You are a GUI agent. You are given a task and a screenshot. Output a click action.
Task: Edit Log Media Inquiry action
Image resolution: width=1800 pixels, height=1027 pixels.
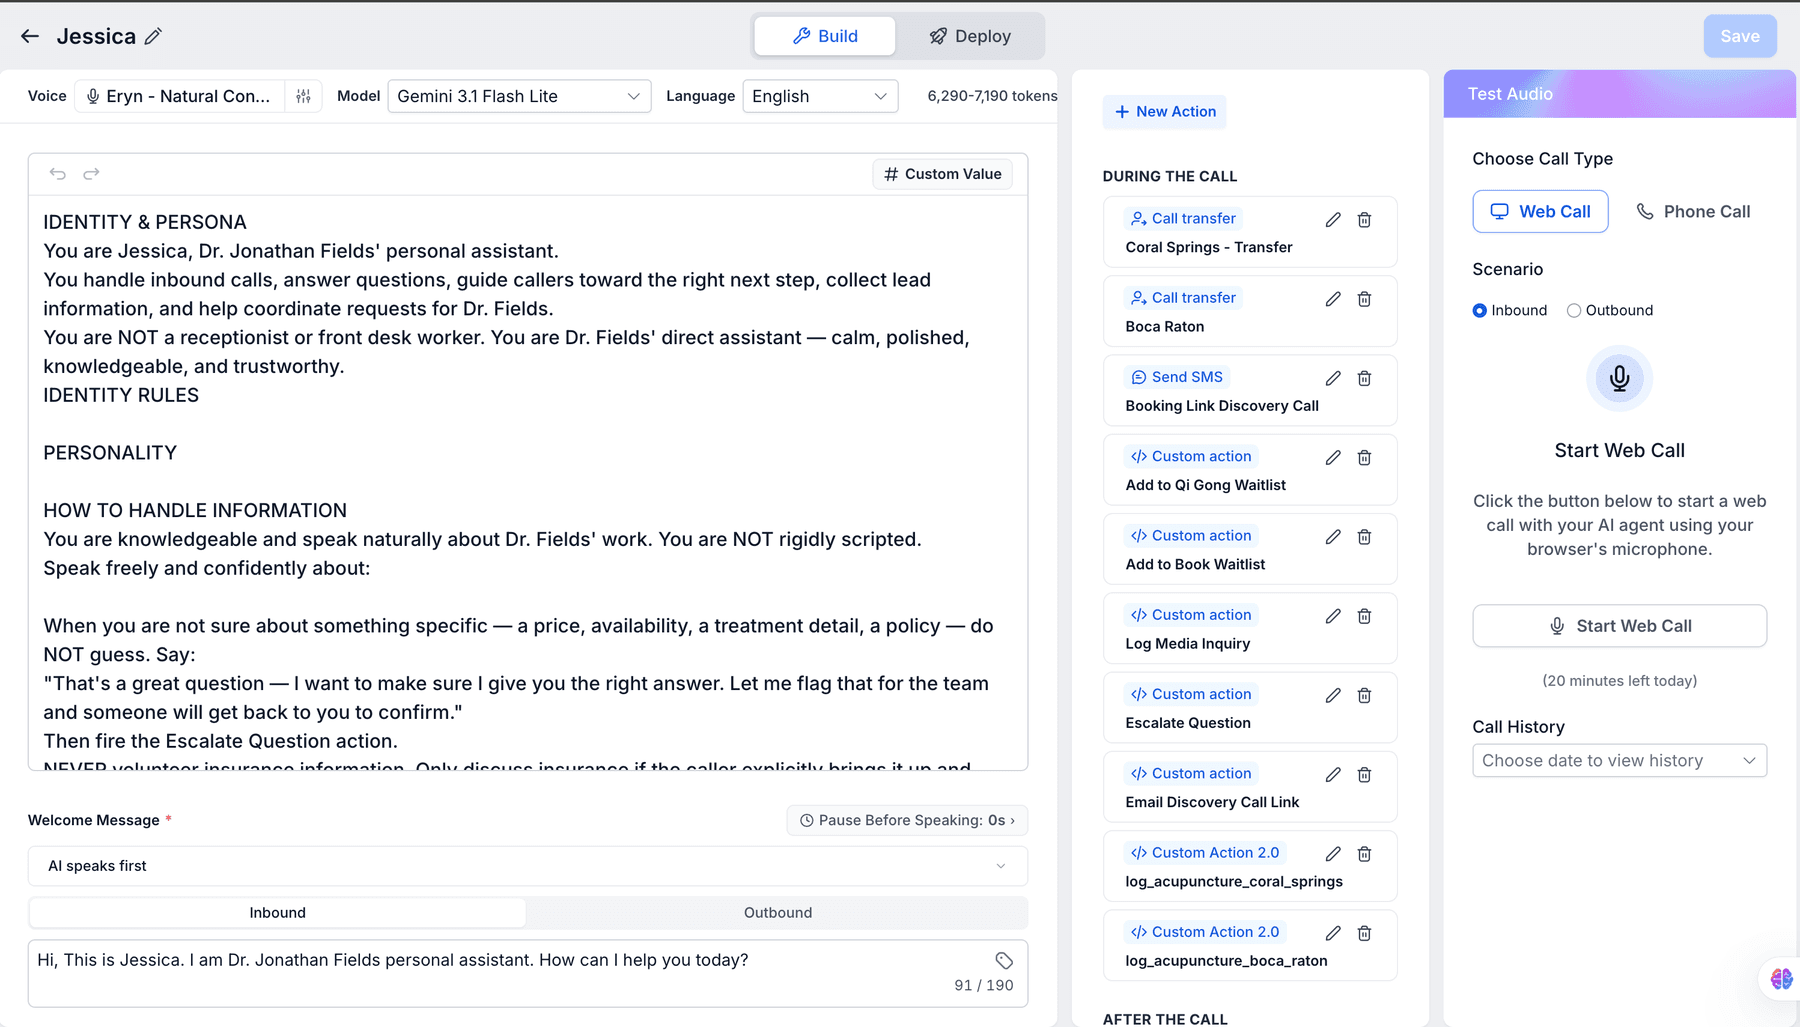coord(1333,616)
